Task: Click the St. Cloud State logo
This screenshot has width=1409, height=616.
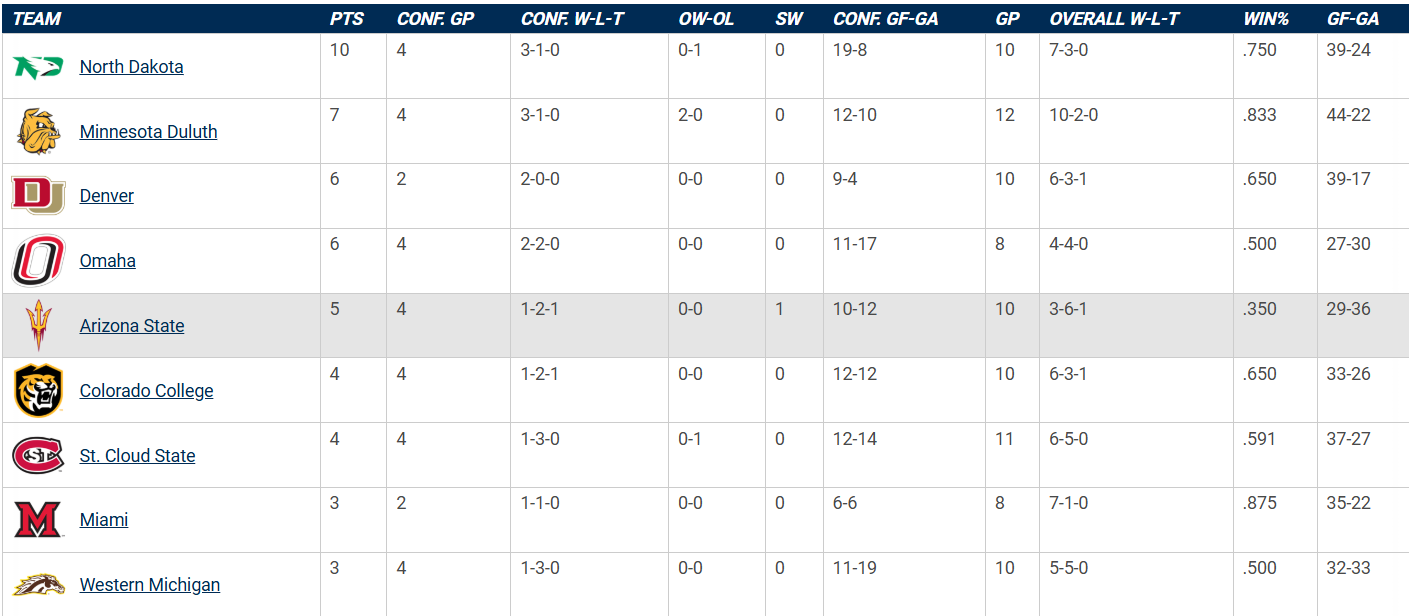Action: click(38, 456)
